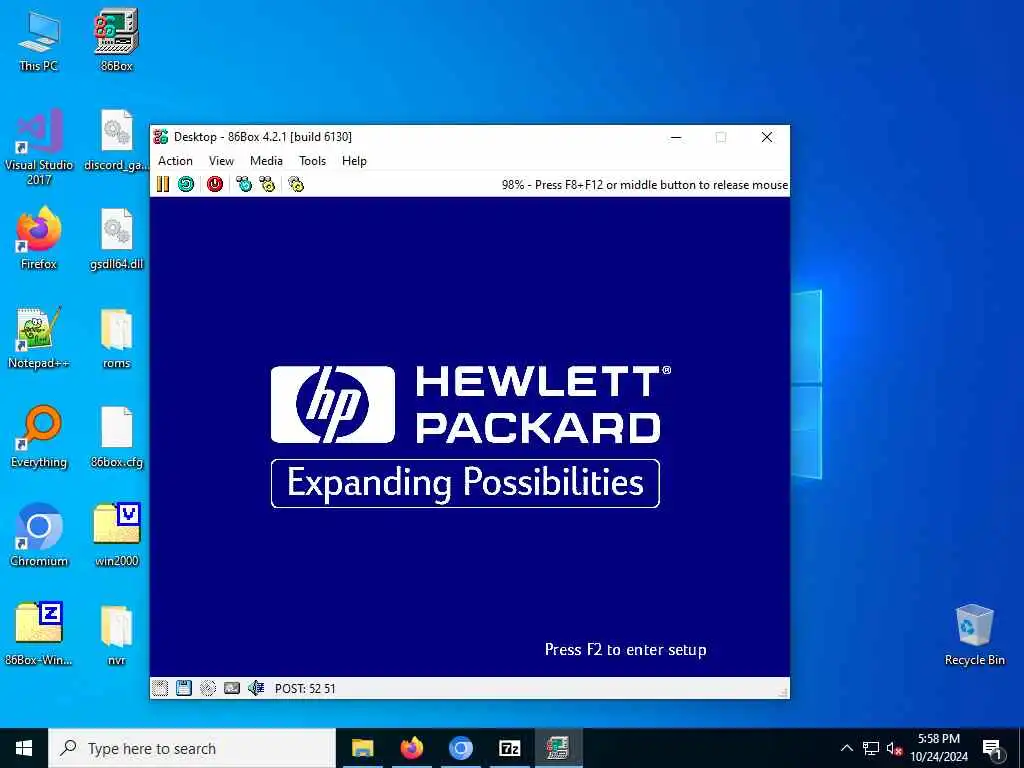Open the Media menu
Image resolution: width=1024 pixels, height=768 pixels.
(266, 161)
